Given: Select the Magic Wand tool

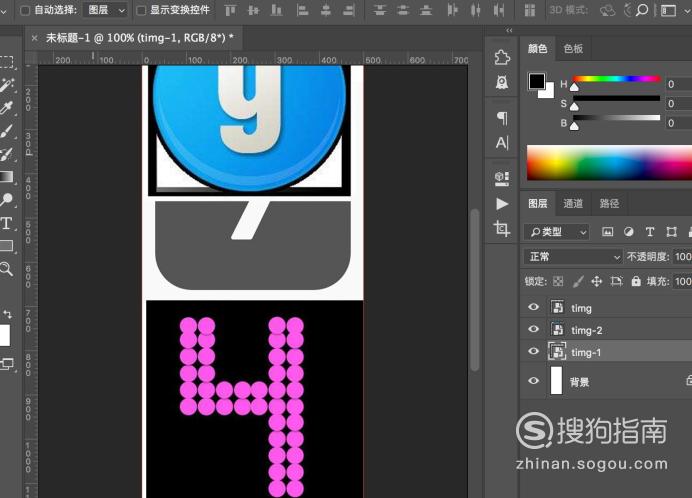Looking at the screenshot, I should [x=7, y=84].
